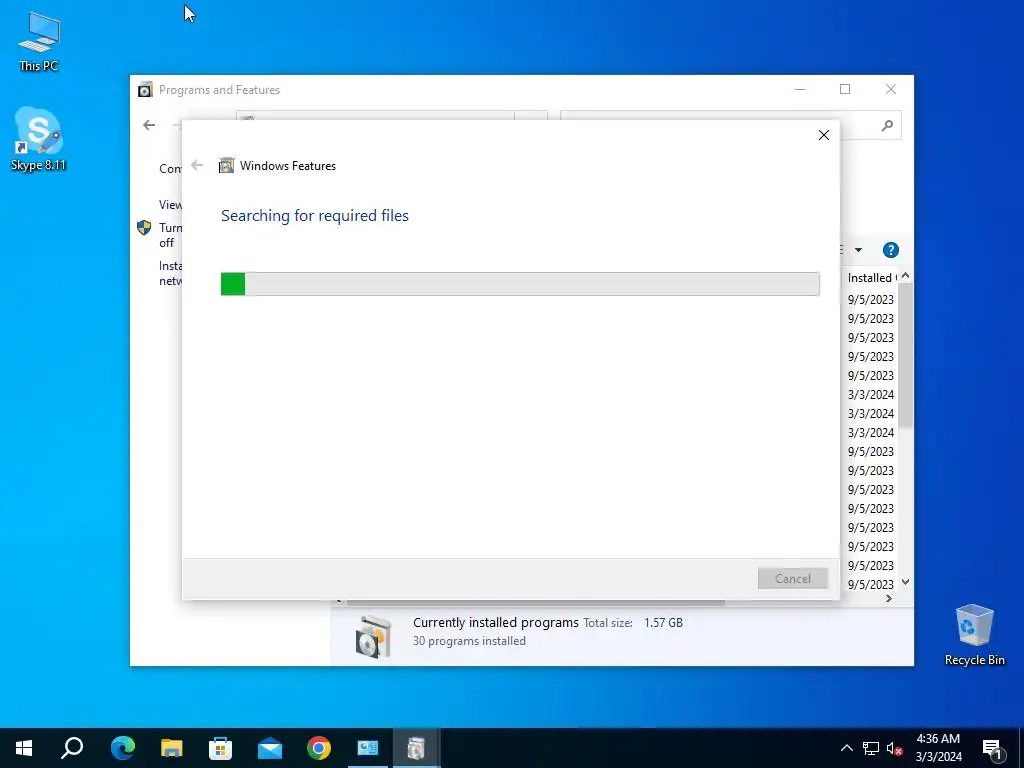1024x768 pixels.
Task: Open This PC desktop icon
Action: (x=39, y=42)
